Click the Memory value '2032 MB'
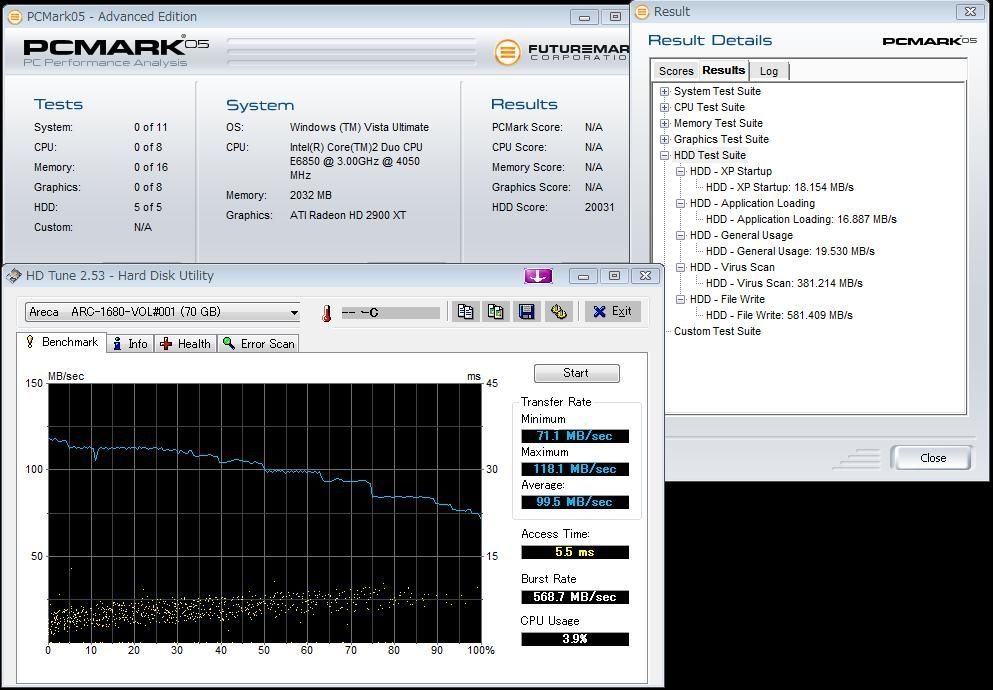This screenshot has width=993, height=690. 310,196
